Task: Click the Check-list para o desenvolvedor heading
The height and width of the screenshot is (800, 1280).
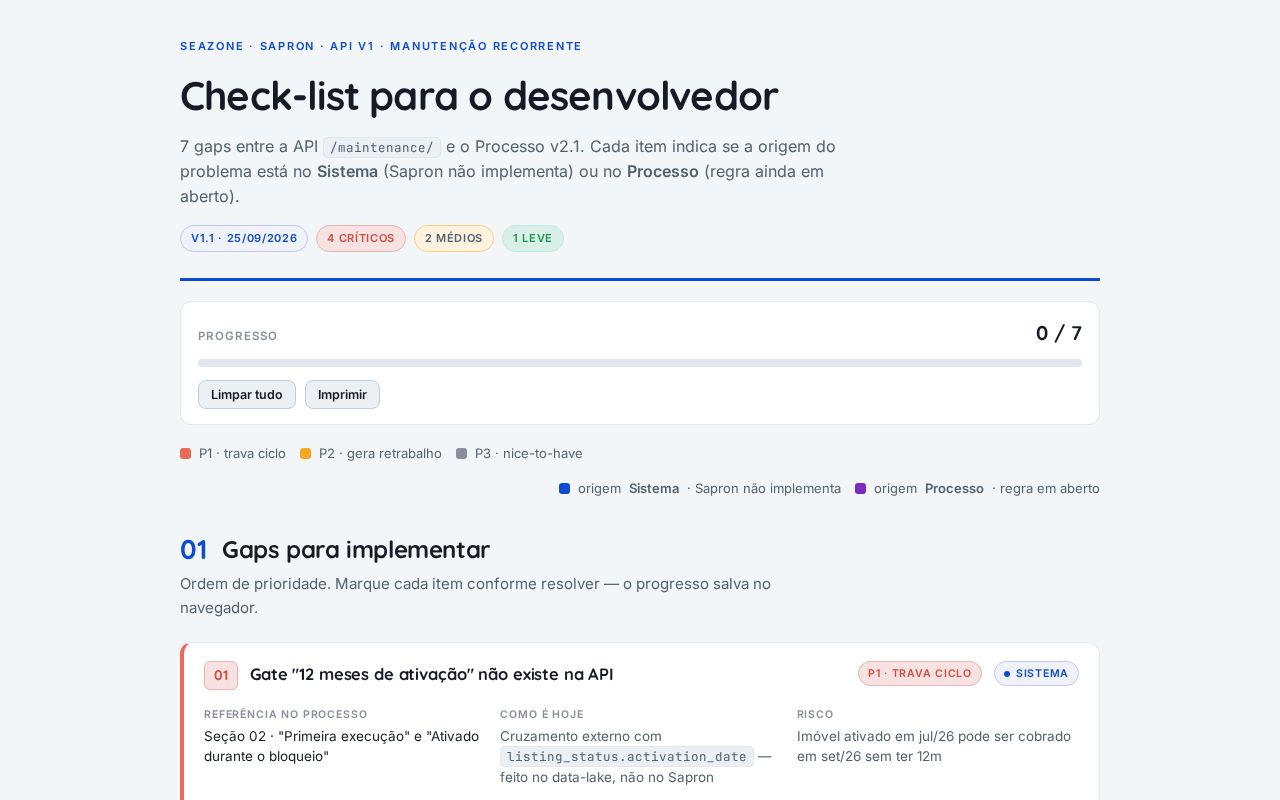Action: coord(479,96)
